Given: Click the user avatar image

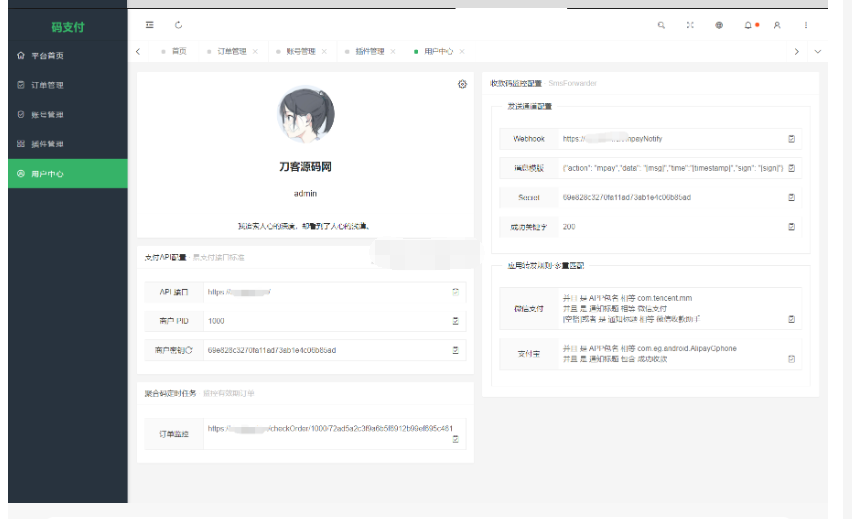Looking at the screenshot, I should (x=305, y=114).
